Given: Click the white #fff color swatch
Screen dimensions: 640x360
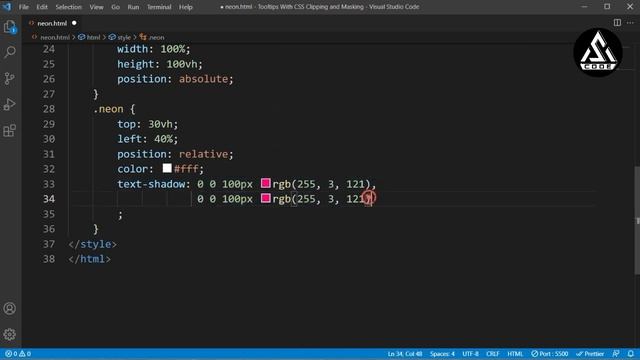Looking at the screenshot, I should click(x=167, y=168).
